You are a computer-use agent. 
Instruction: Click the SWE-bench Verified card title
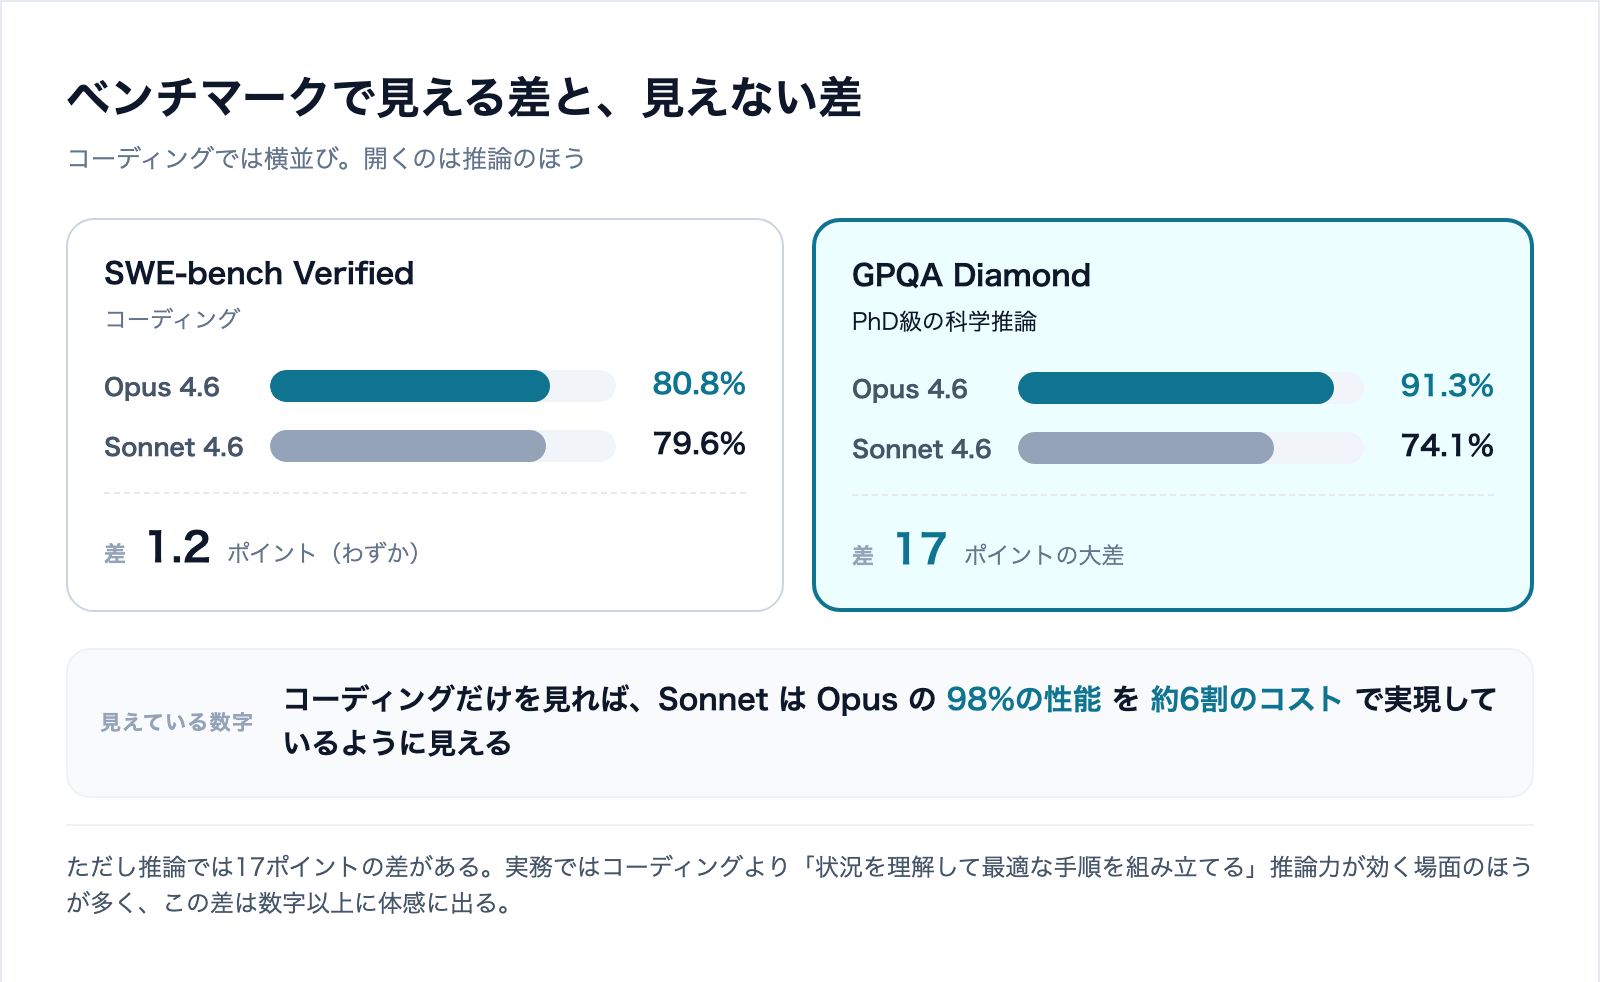pyautogui.click(x=259, y=273)
